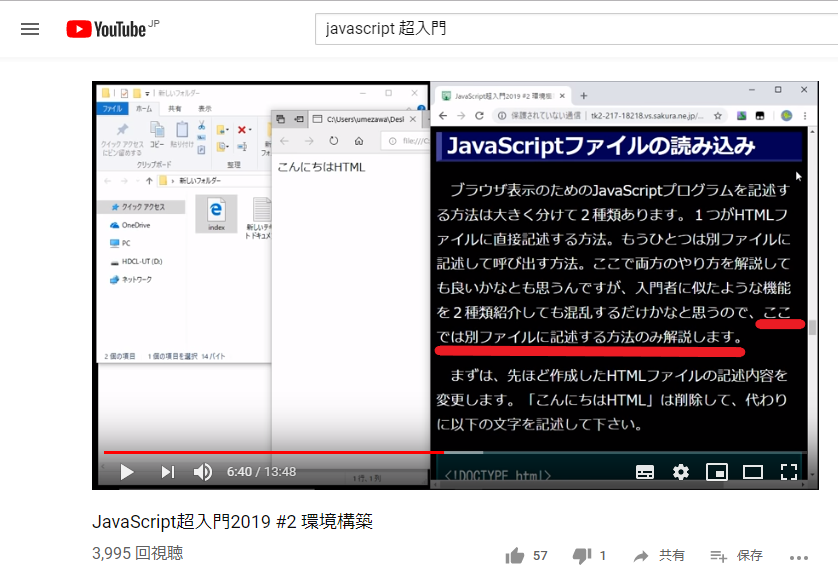Switch to miniplayer mode

coord(717,472)
